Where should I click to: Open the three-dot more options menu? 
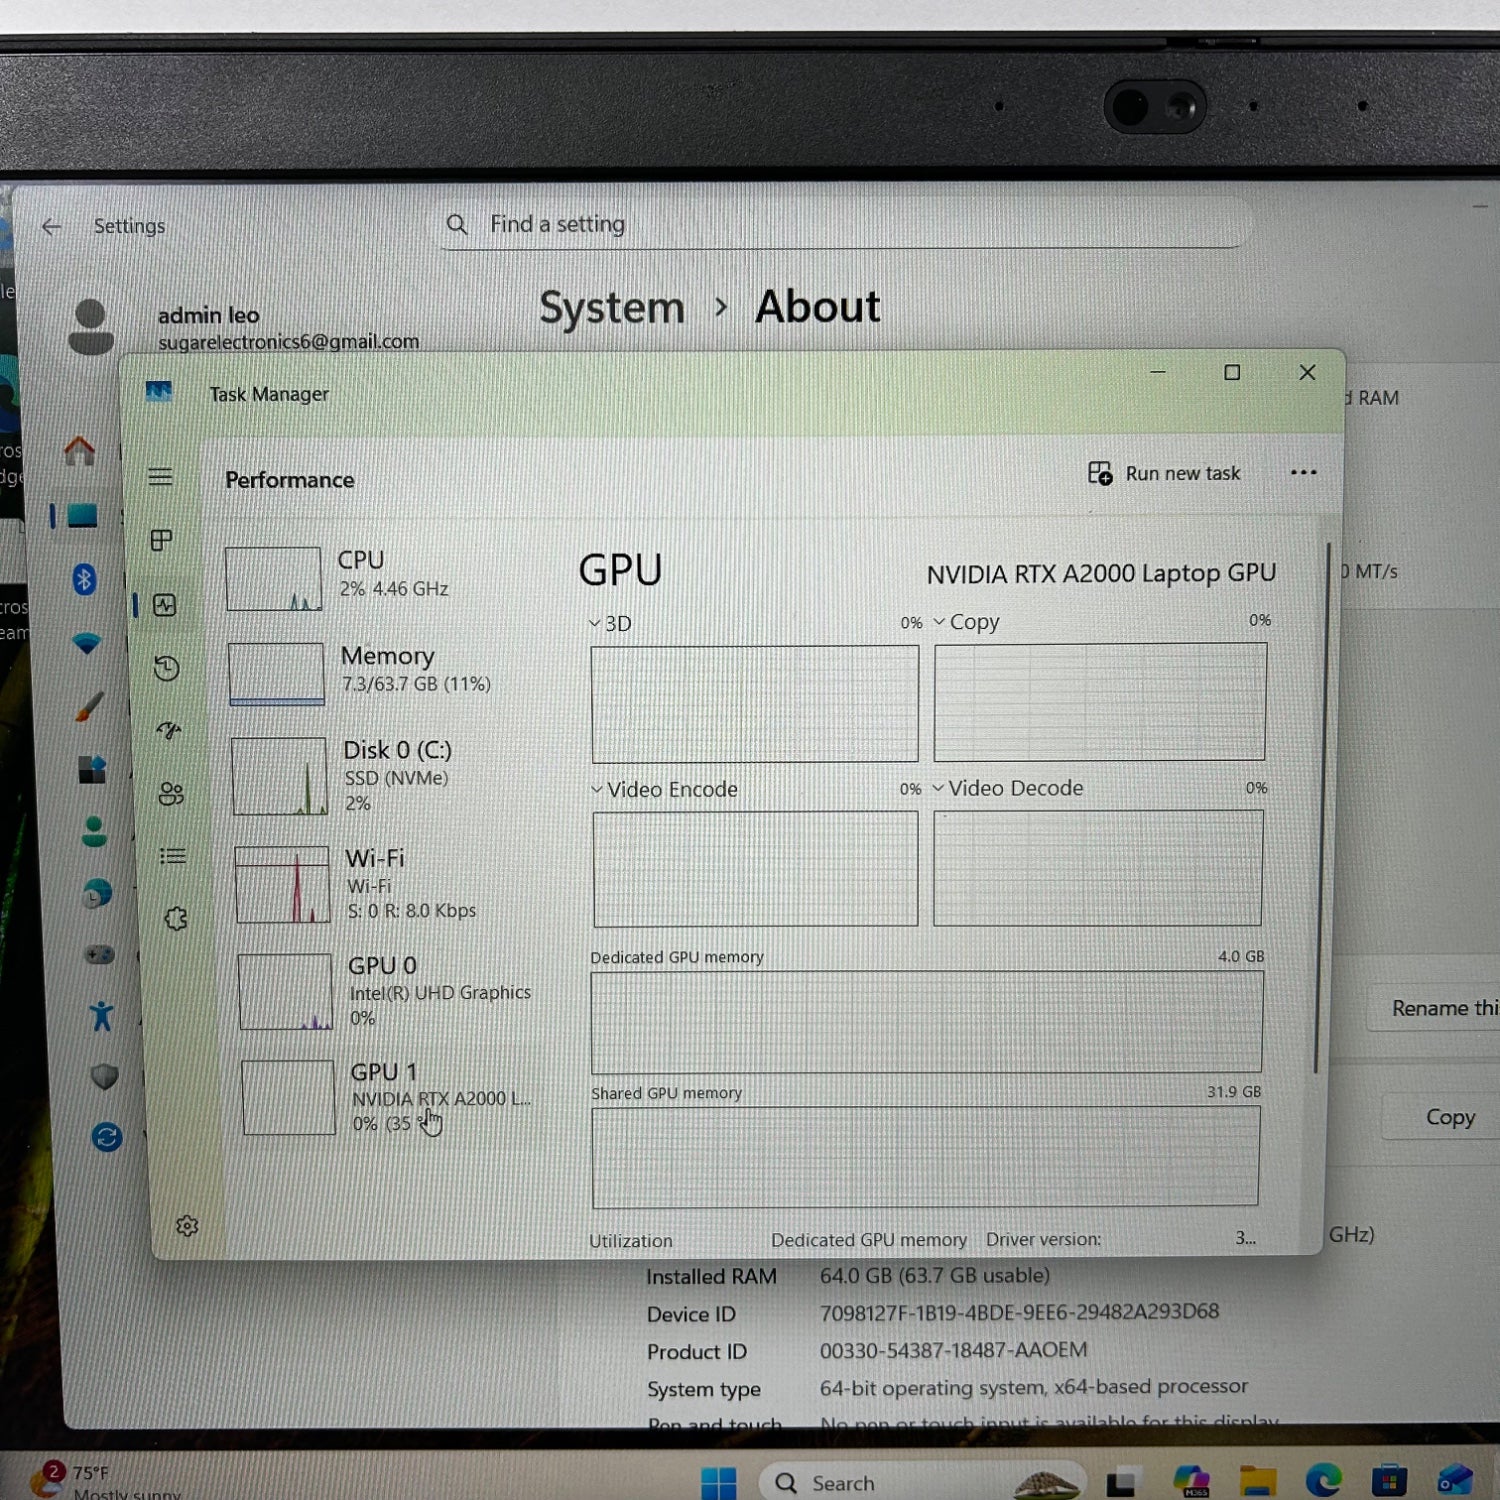click(1303, 473)
